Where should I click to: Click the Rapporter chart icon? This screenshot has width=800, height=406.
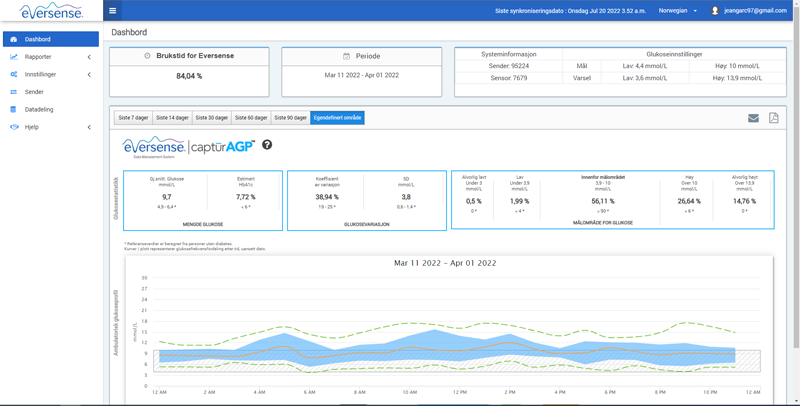tap(14, 57)
